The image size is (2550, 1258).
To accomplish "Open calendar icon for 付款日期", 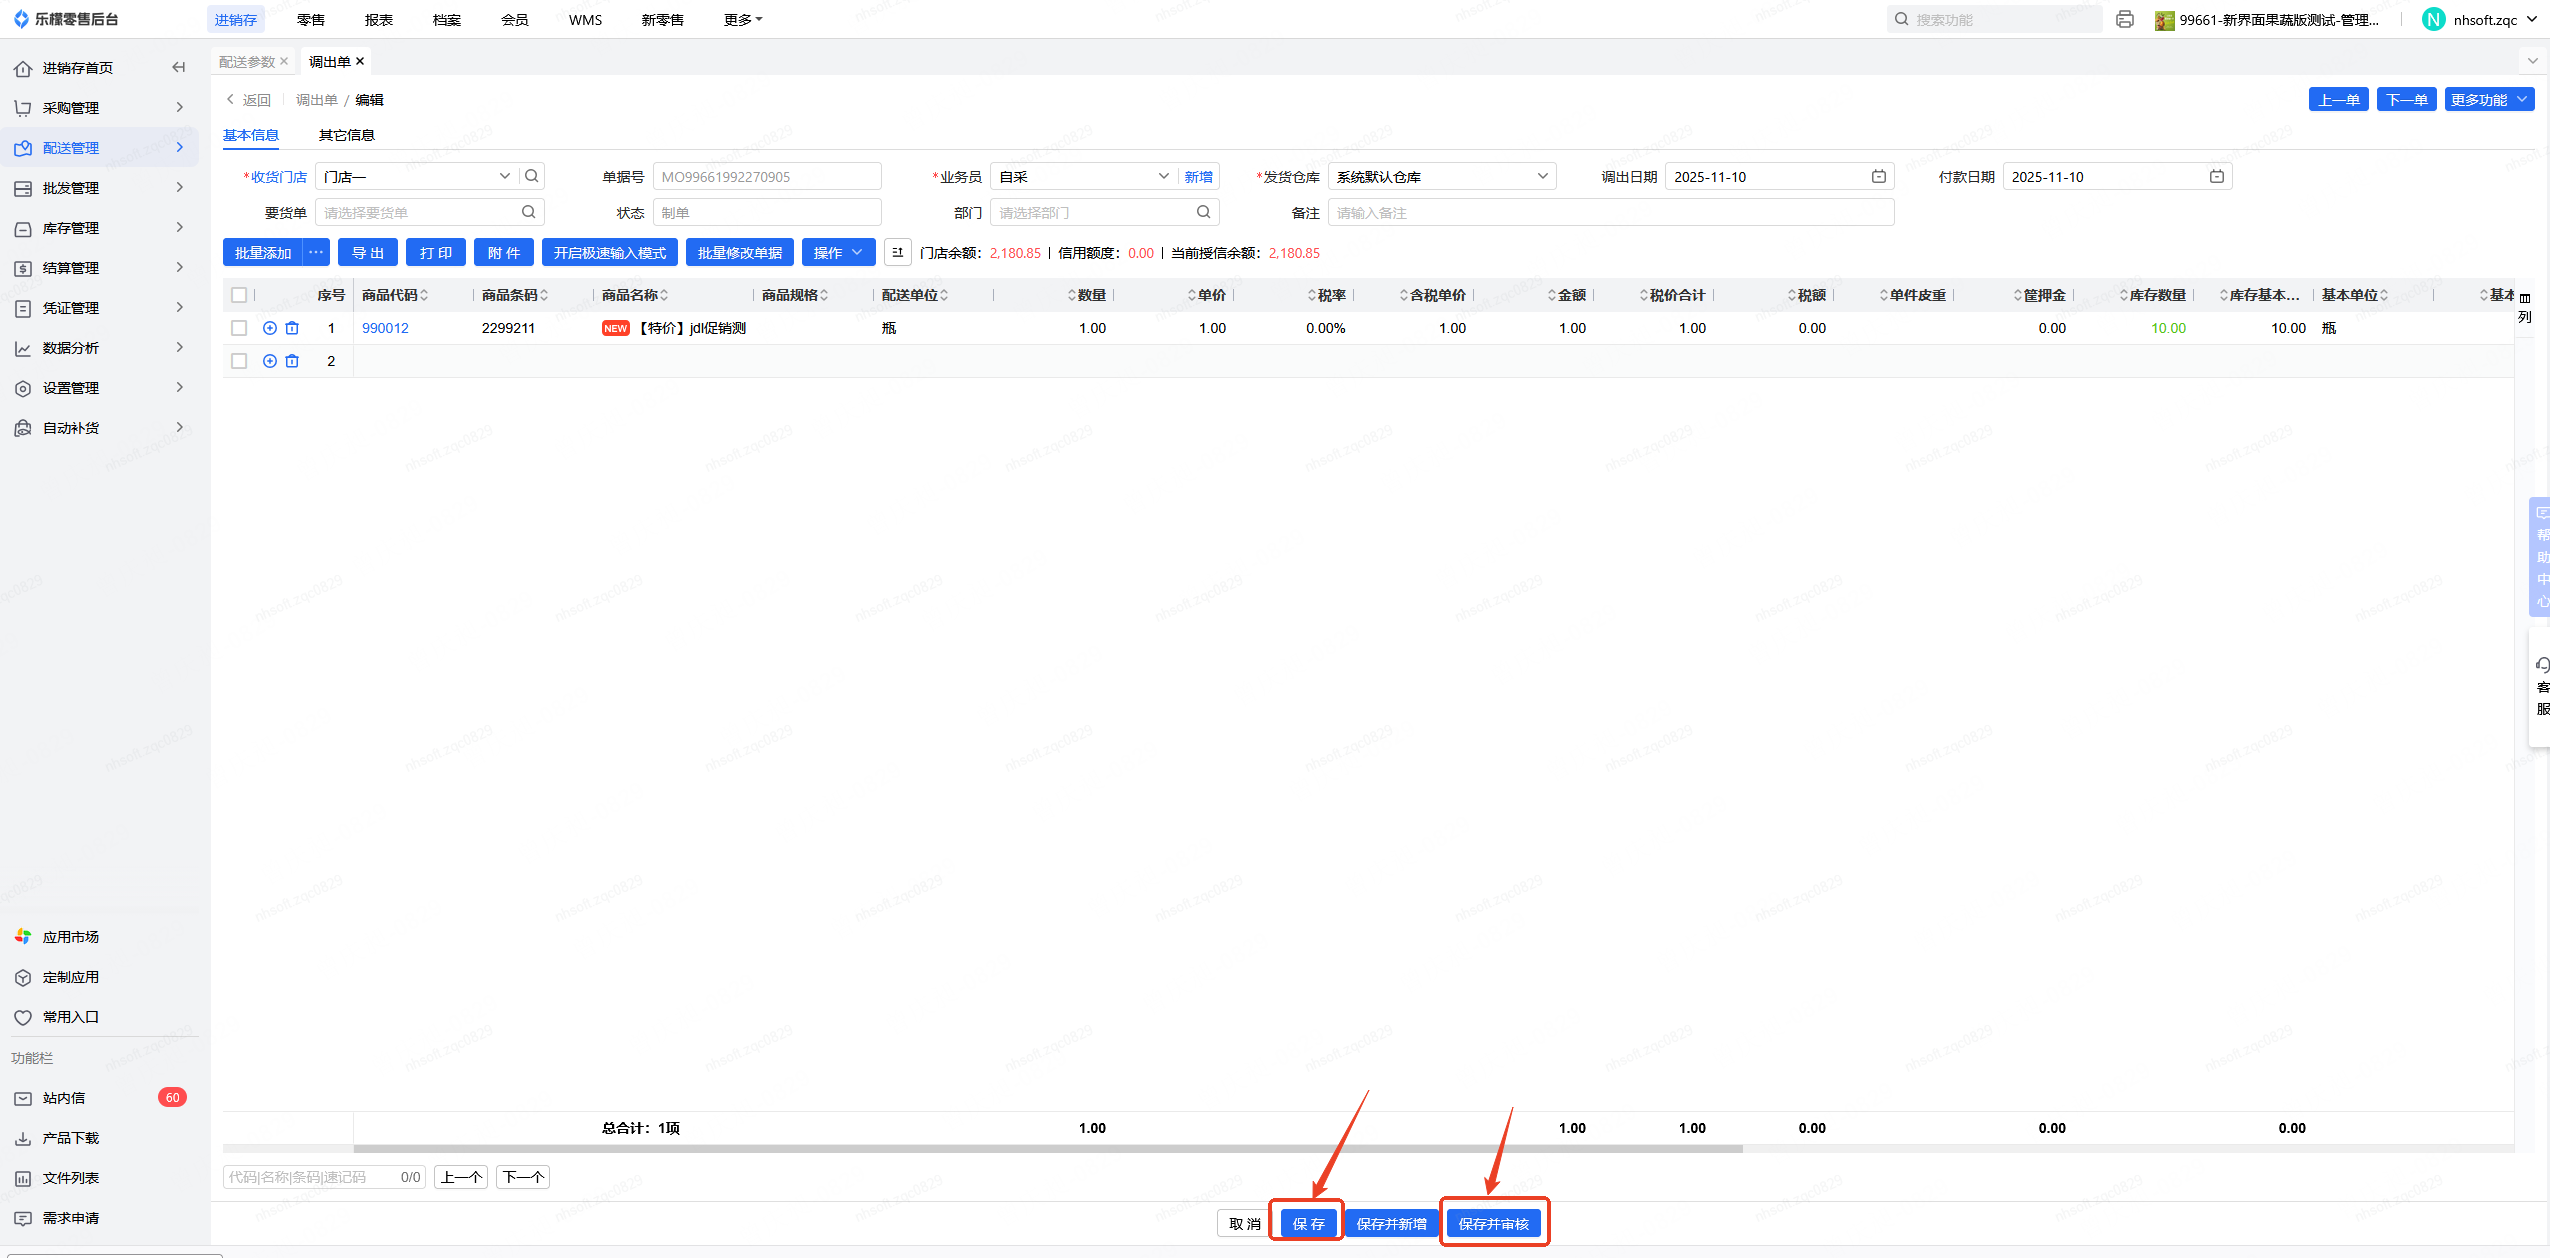I will pyautogui.click(x=2216, y=177).
